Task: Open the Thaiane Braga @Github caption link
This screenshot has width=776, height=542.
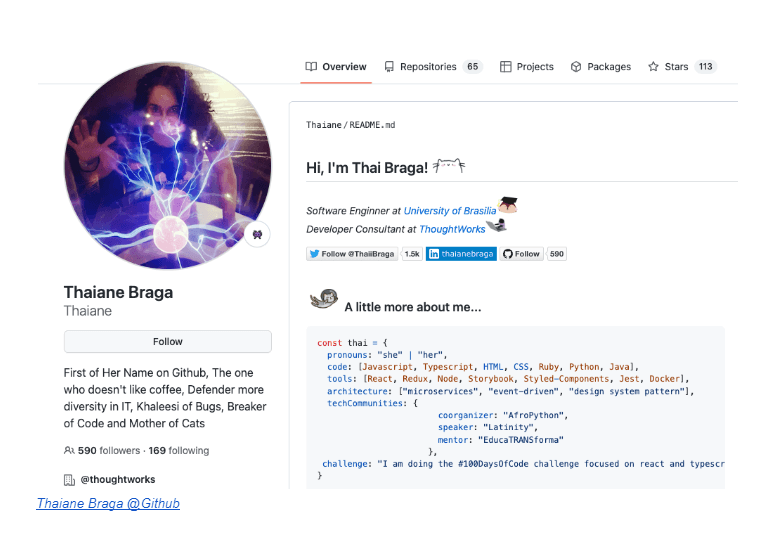Action: click(x=108, y=503)
